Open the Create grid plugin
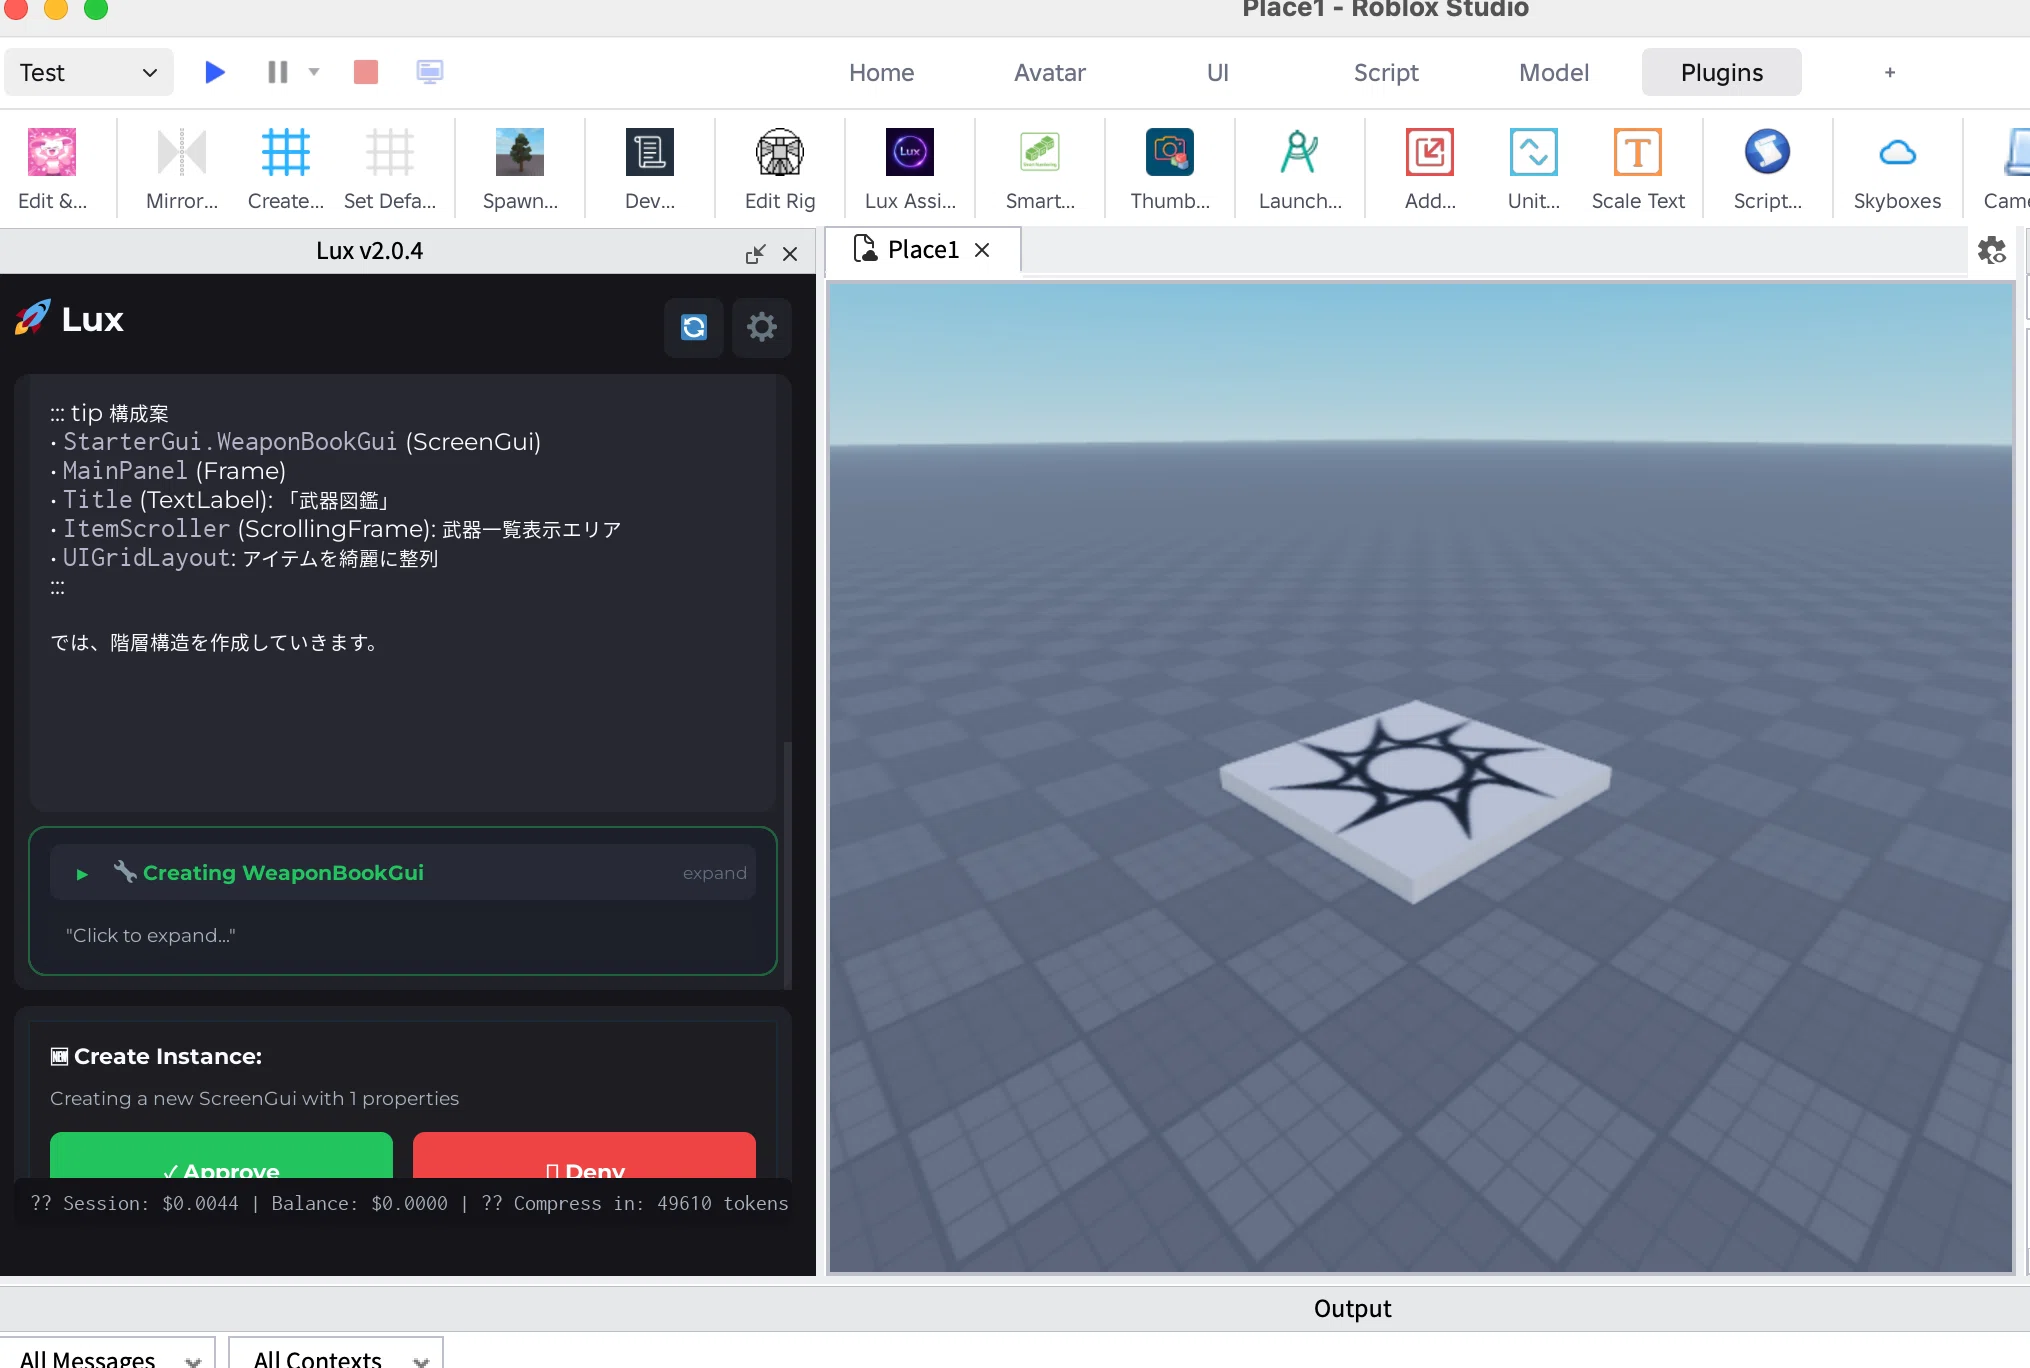The height and width of the screenshot is (1368, 2030). coord(286,153)
